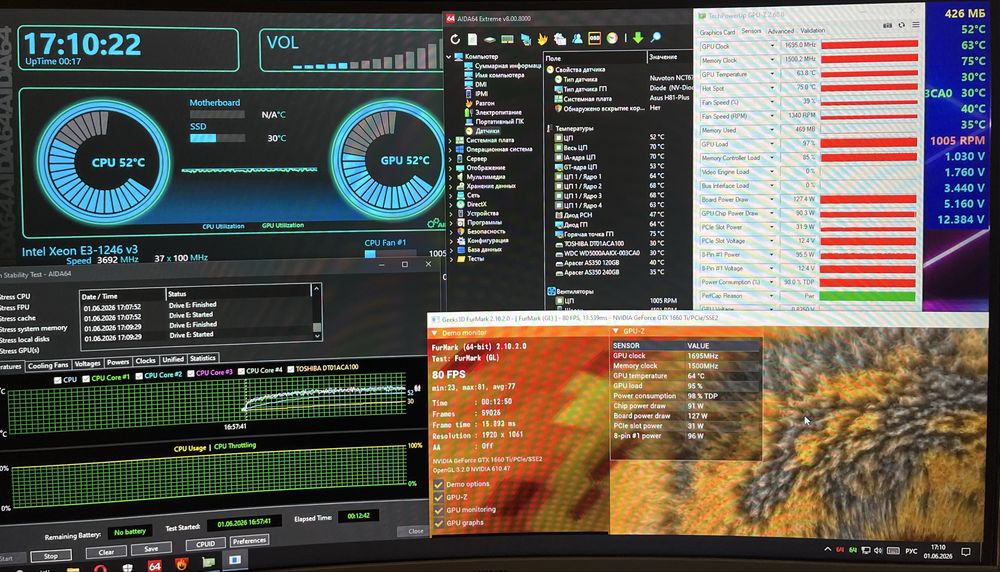This screenshot has height=572, width=1000.
Task: Click the green memory module icon in AIDA64 toolbar
Action: click(507, 39)
